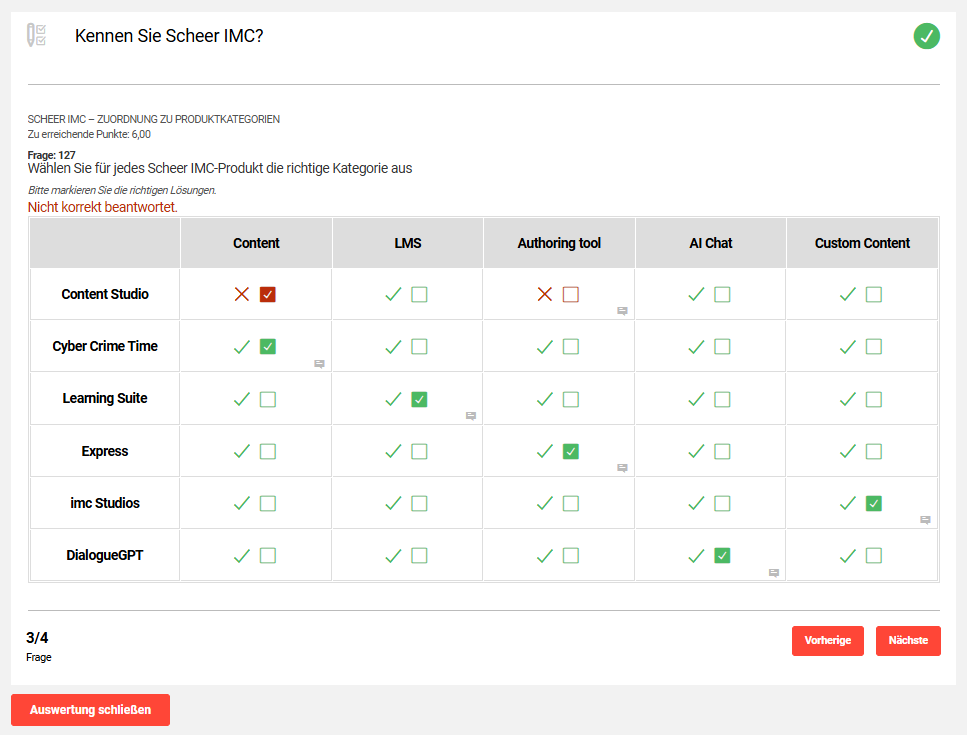This screenshot has height=735, width=967.
Task: Go to next question with Nächste
Action: pos(908,641)
